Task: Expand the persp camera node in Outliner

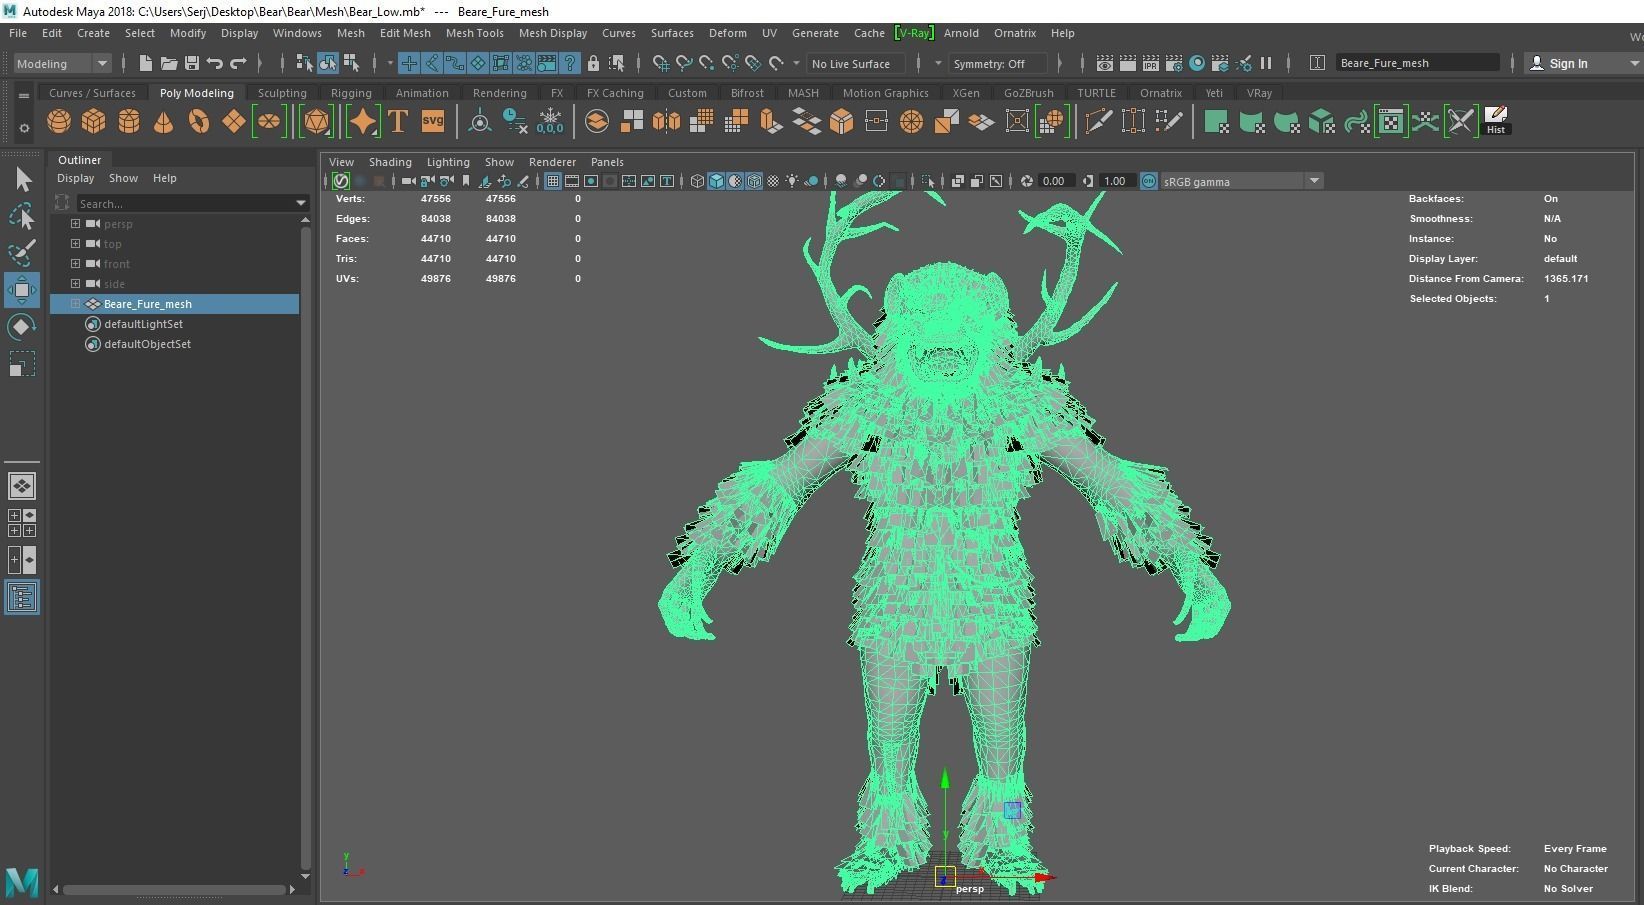Action: coord(75,224)
